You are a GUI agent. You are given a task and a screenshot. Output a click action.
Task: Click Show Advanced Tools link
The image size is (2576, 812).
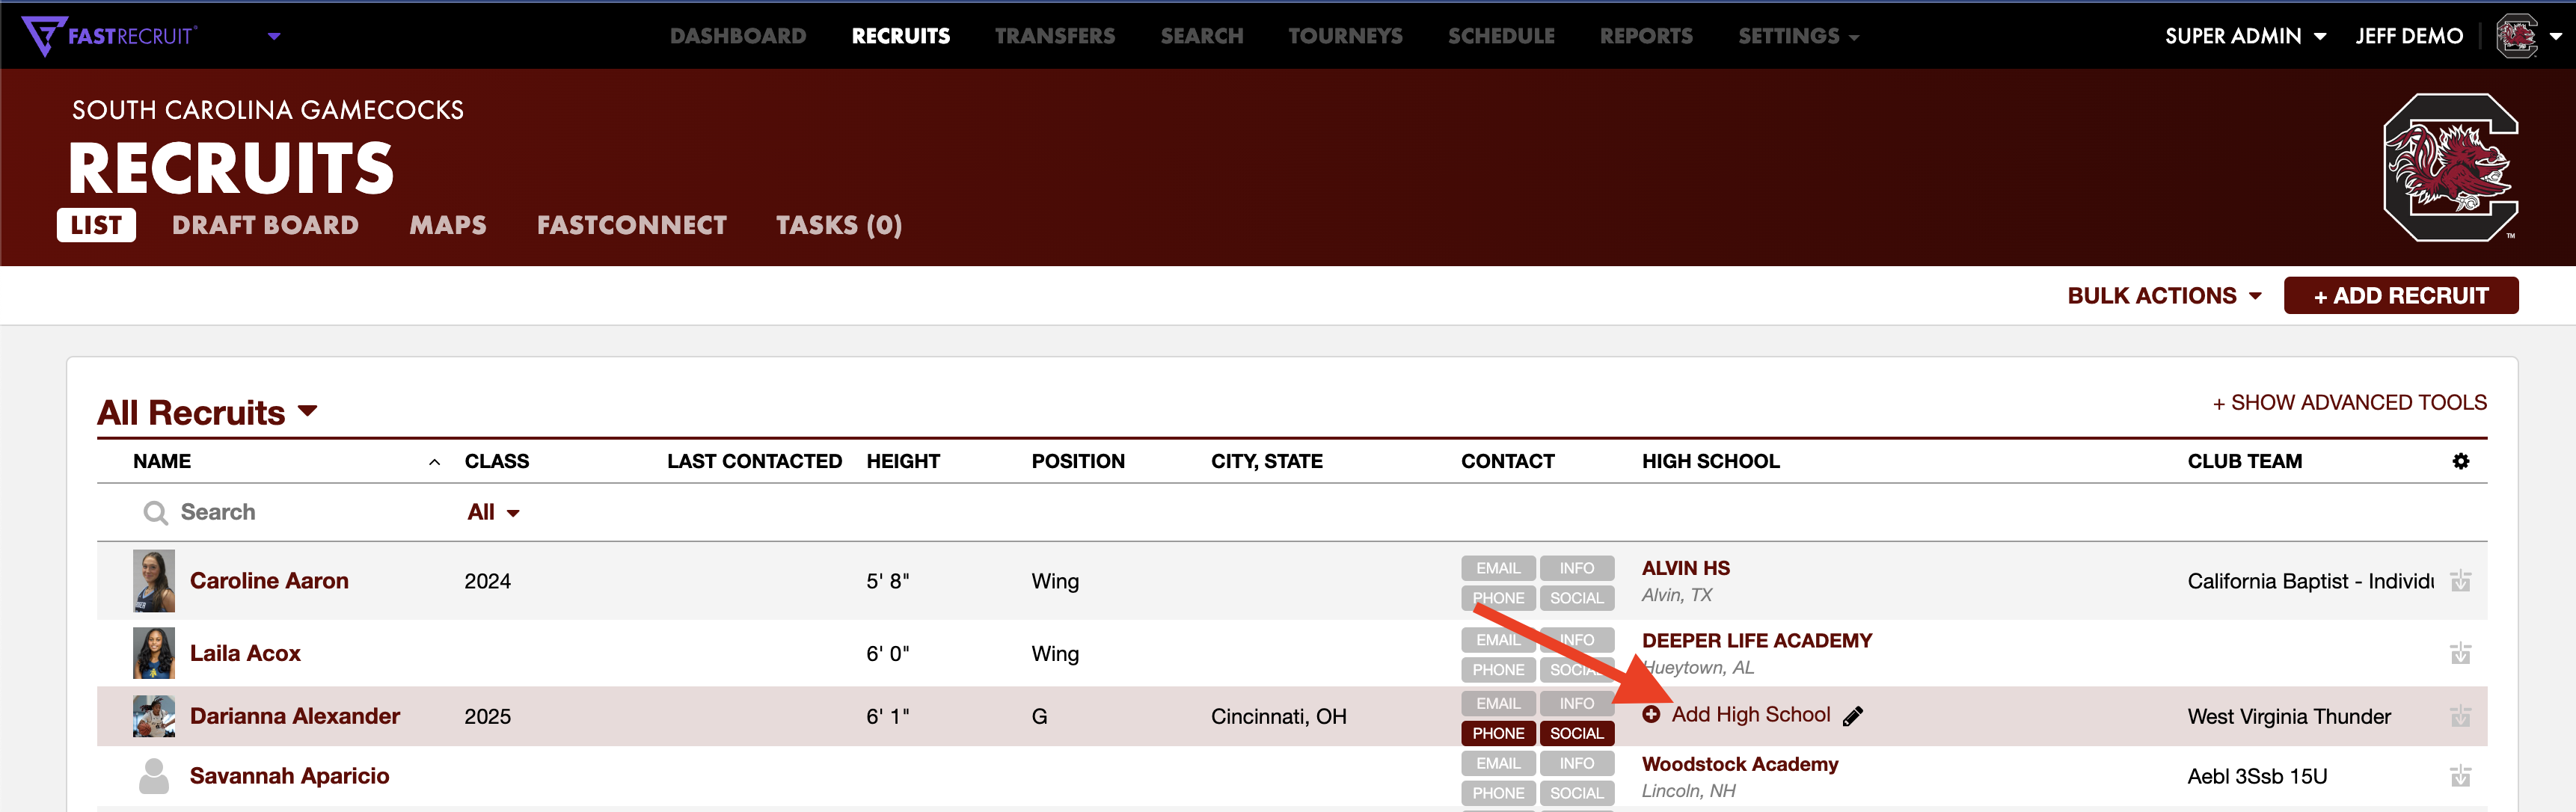point(2349,402)
